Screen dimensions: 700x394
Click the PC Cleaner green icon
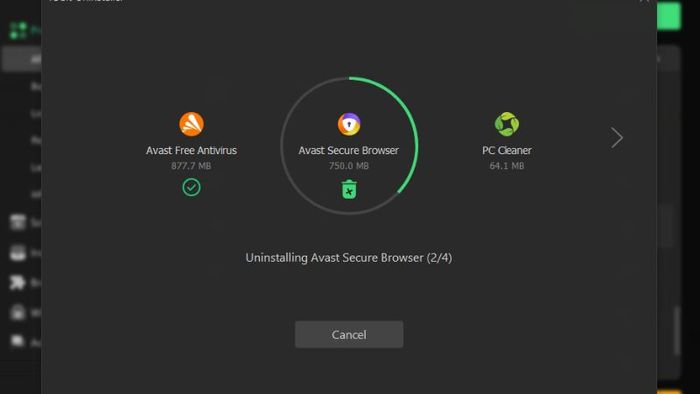click(507, 124)
